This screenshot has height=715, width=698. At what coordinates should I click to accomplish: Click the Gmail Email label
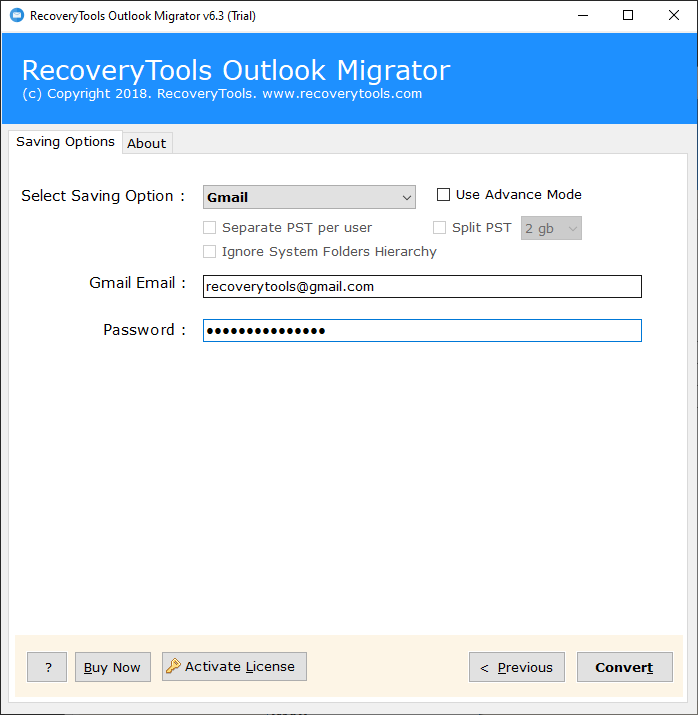point(138,283)
